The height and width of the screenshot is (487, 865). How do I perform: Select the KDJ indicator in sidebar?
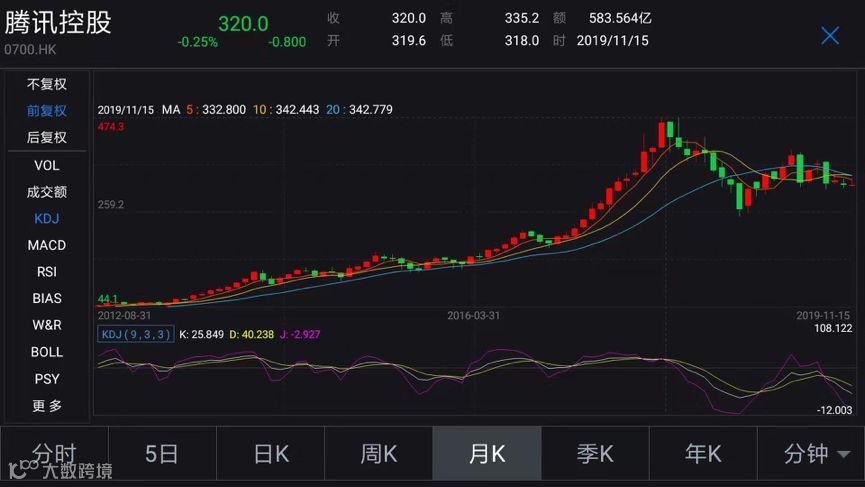(47, 218)
